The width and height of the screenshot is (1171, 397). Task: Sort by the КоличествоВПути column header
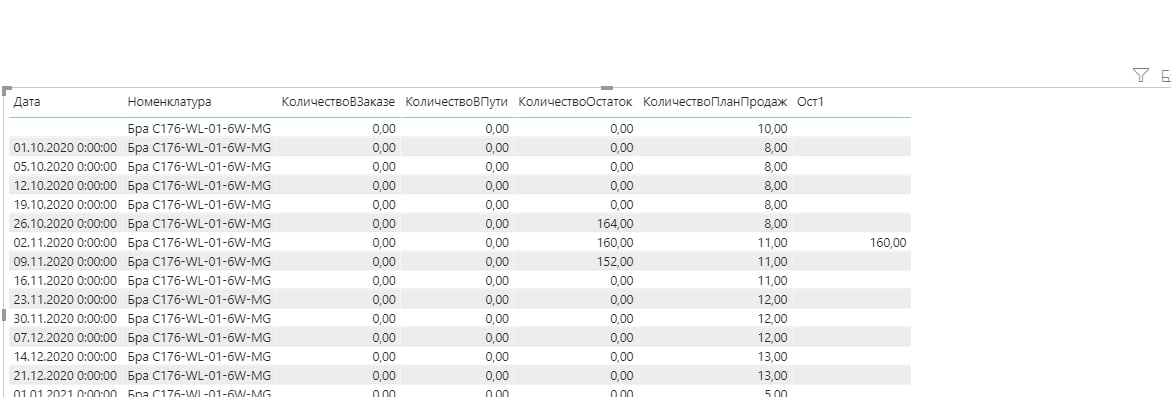click(456, 102)
